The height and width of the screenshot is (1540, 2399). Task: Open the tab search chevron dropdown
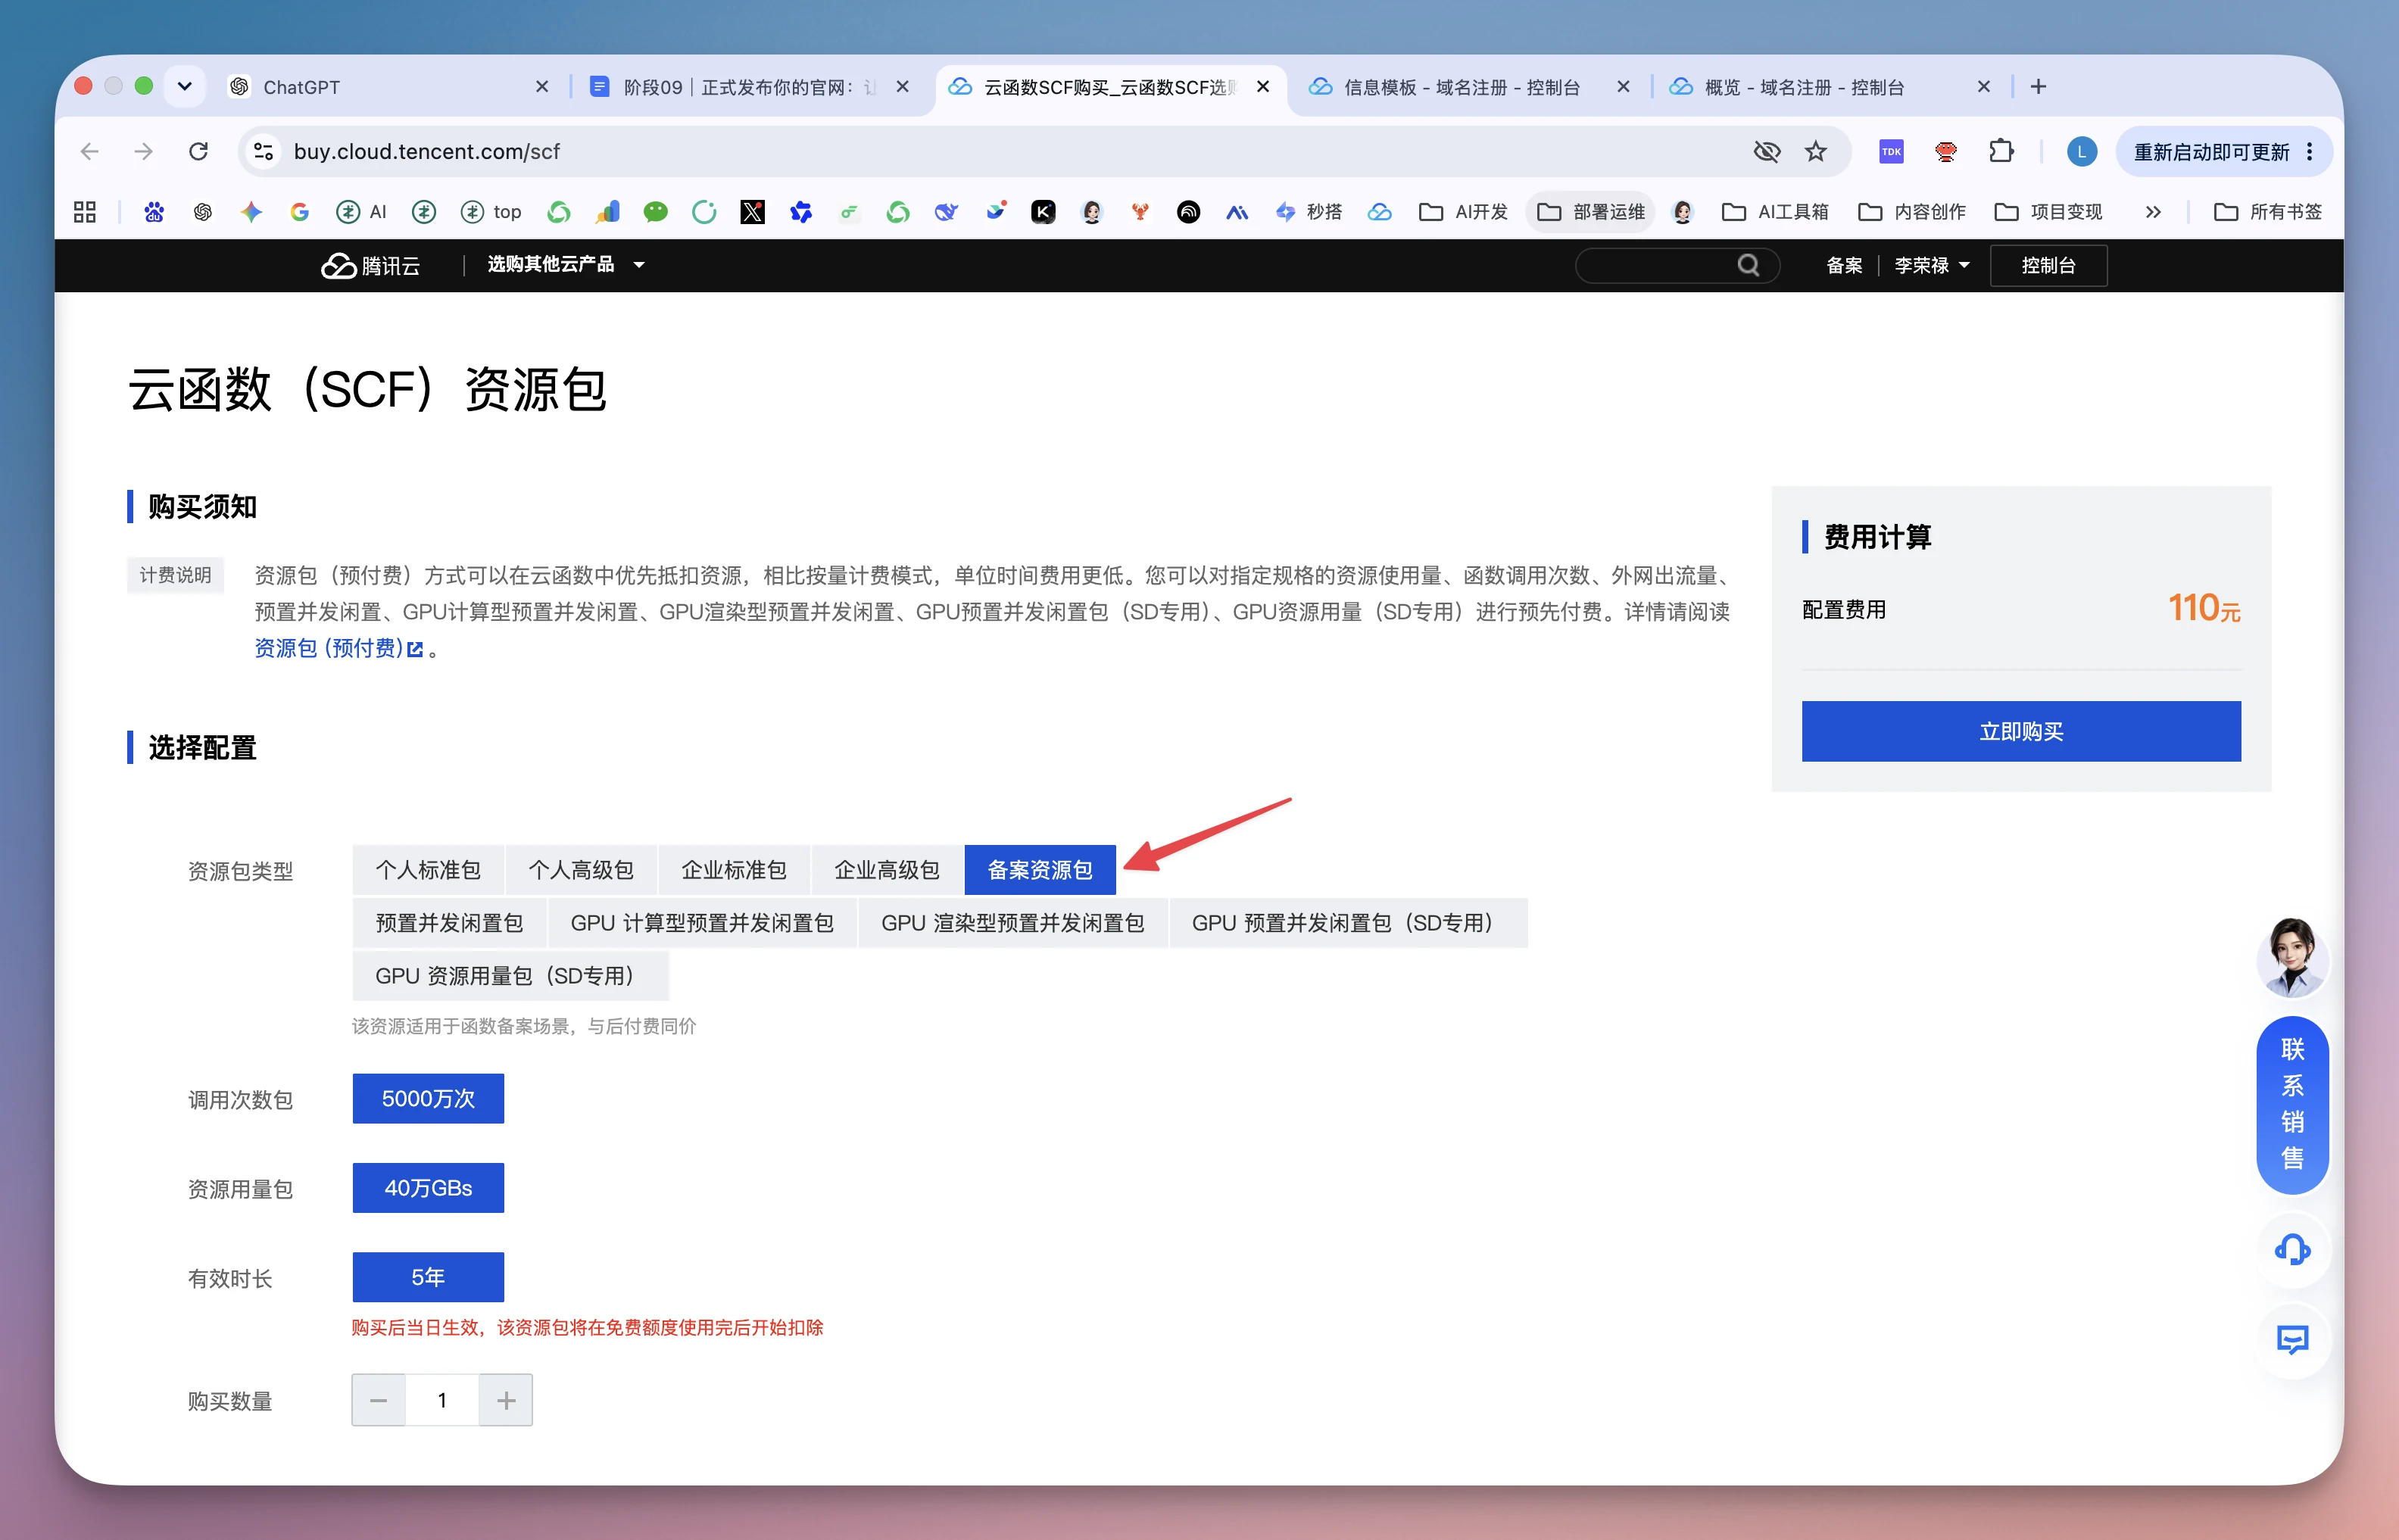point(184,86)
